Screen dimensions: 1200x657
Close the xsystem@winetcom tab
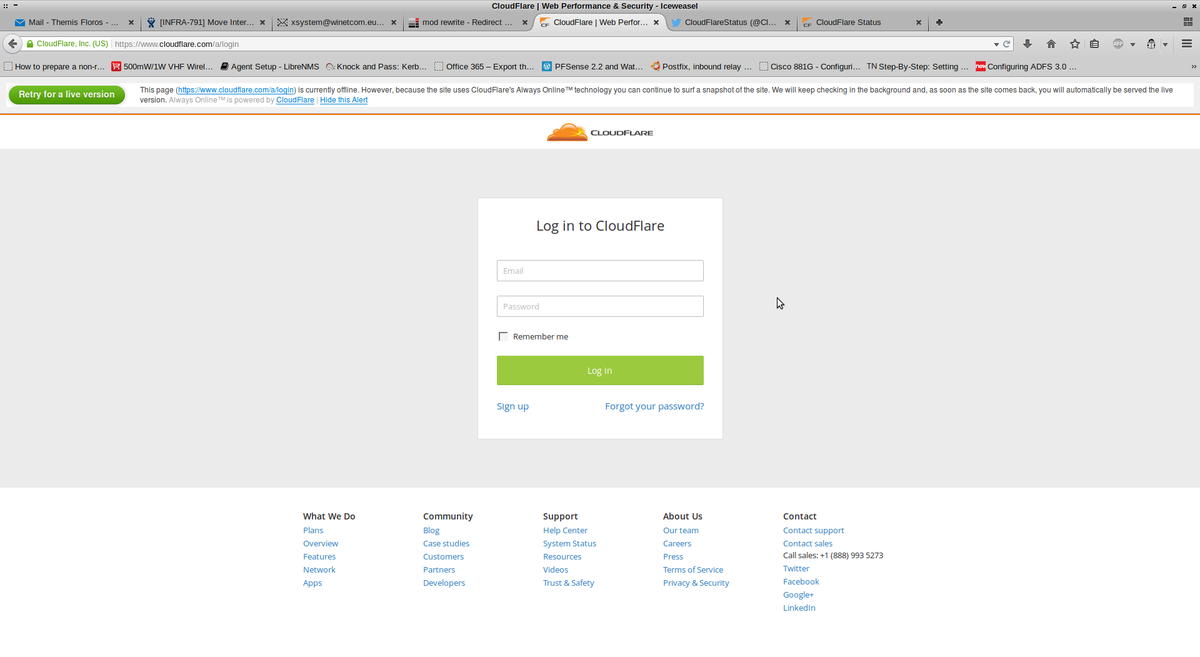pos(393,22)
